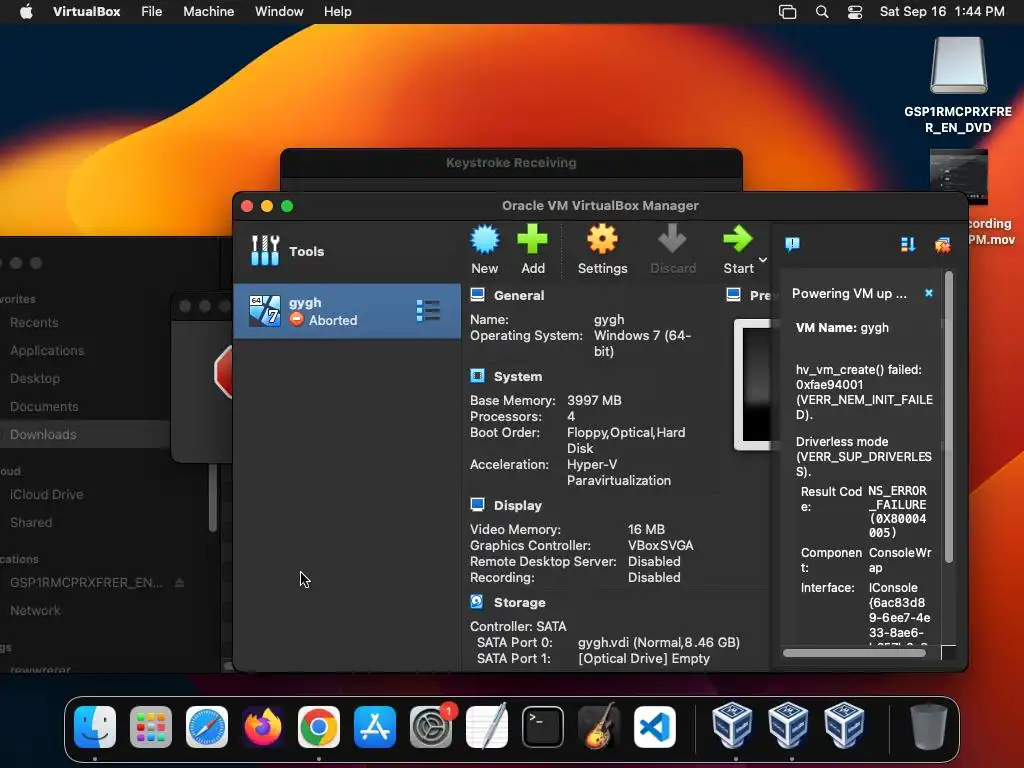1024x768 pixels.
Task: Select Shared in Finder sidebar
Action: [x=31, y=523]
